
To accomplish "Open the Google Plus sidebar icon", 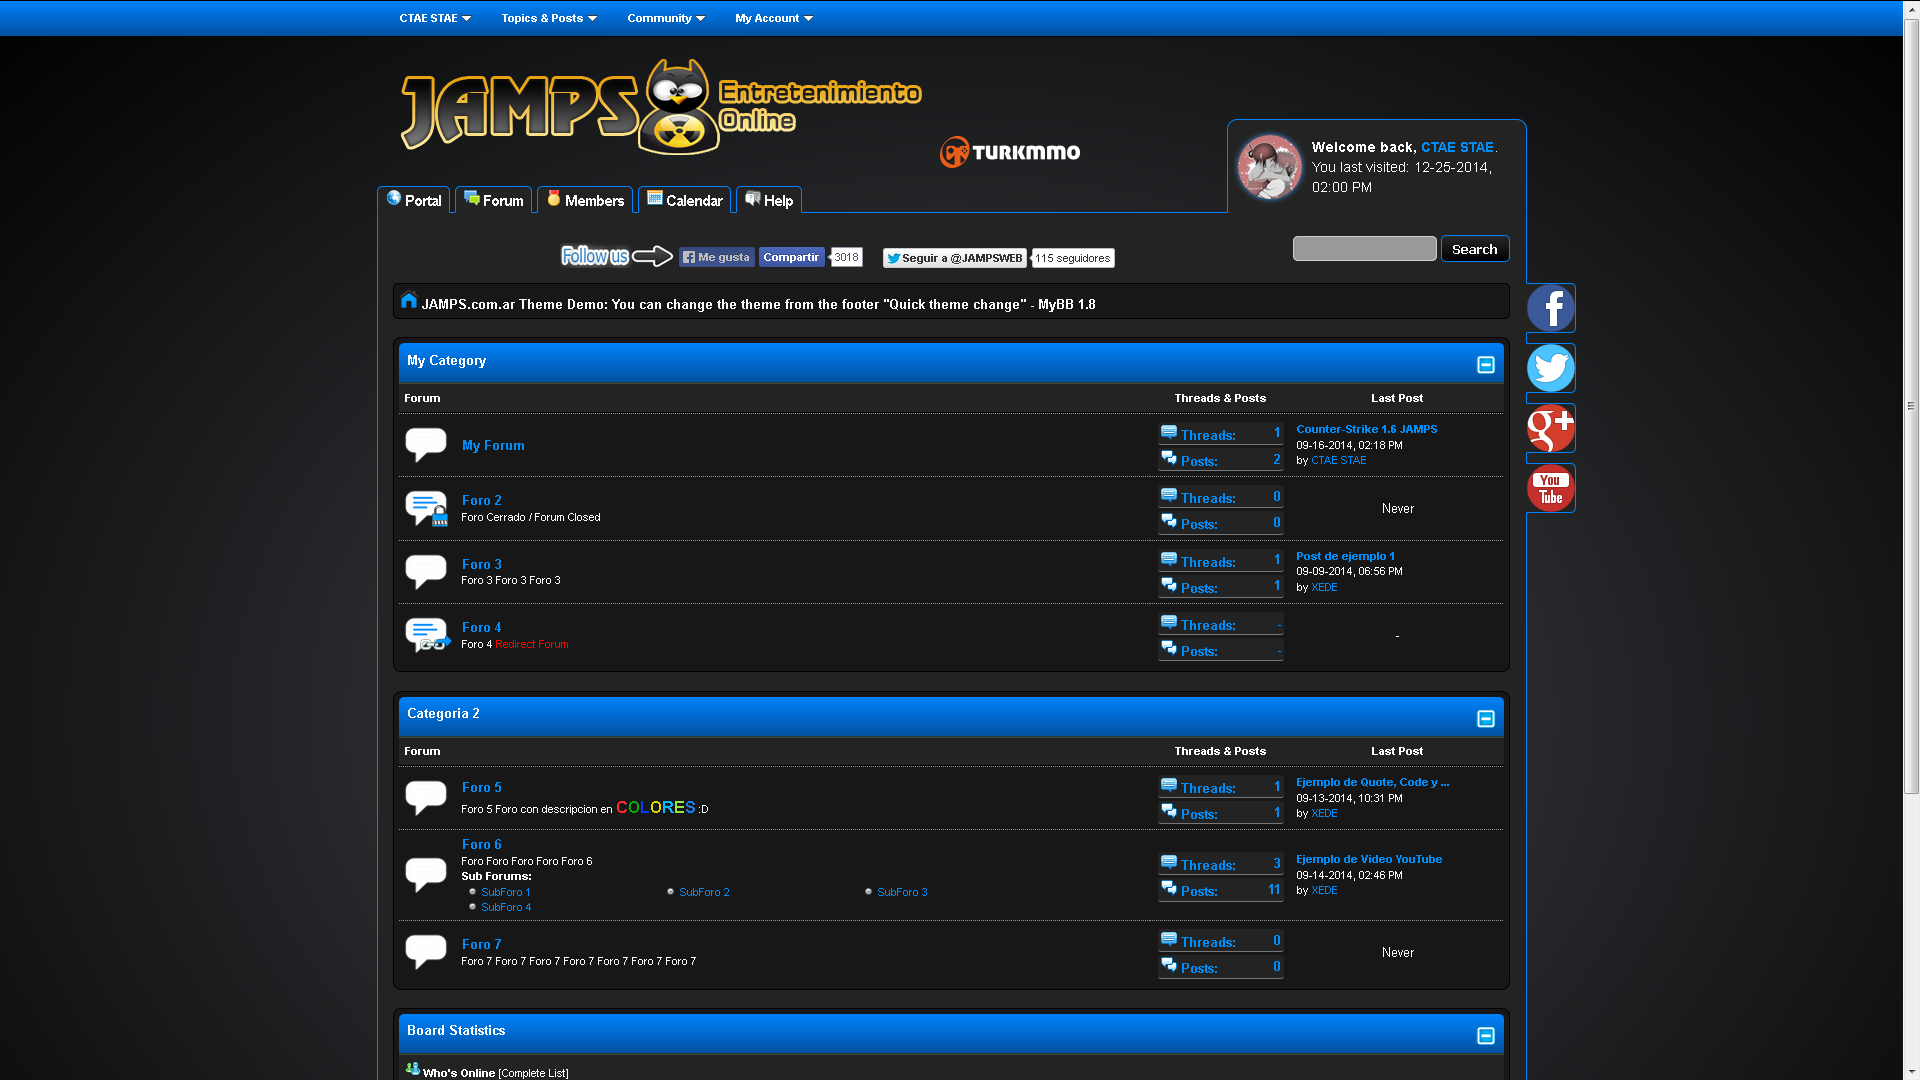I will 1550,428.
